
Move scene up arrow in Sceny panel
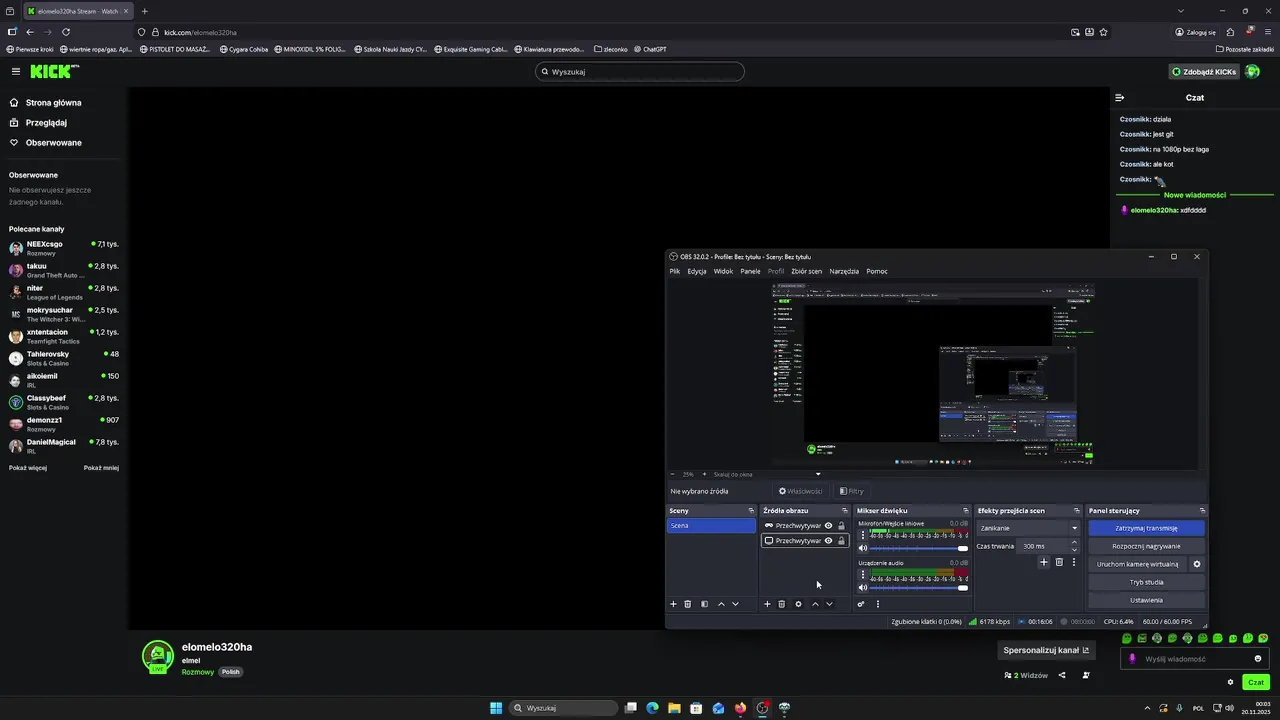tap(721, 604)
